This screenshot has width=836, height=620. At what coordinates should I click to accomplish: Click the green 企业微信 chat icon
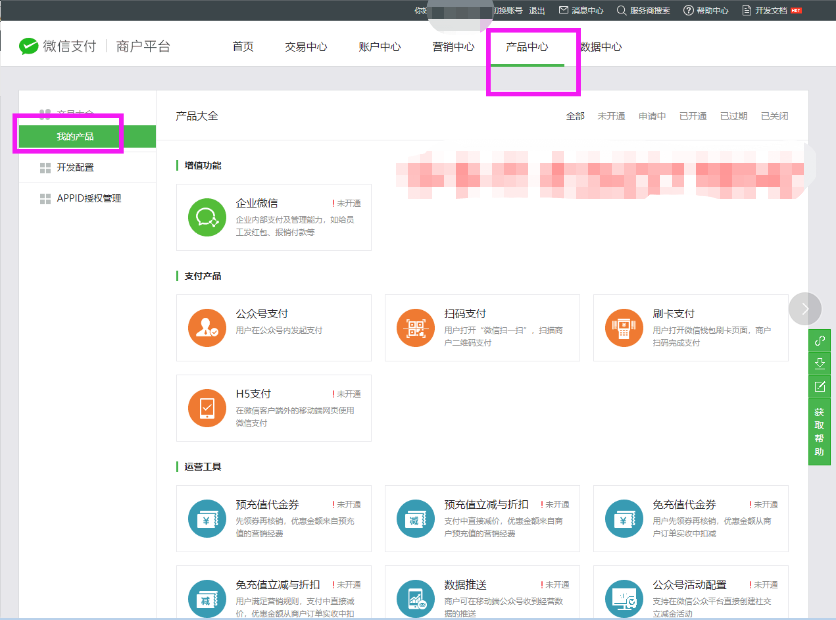pos(207,218)
